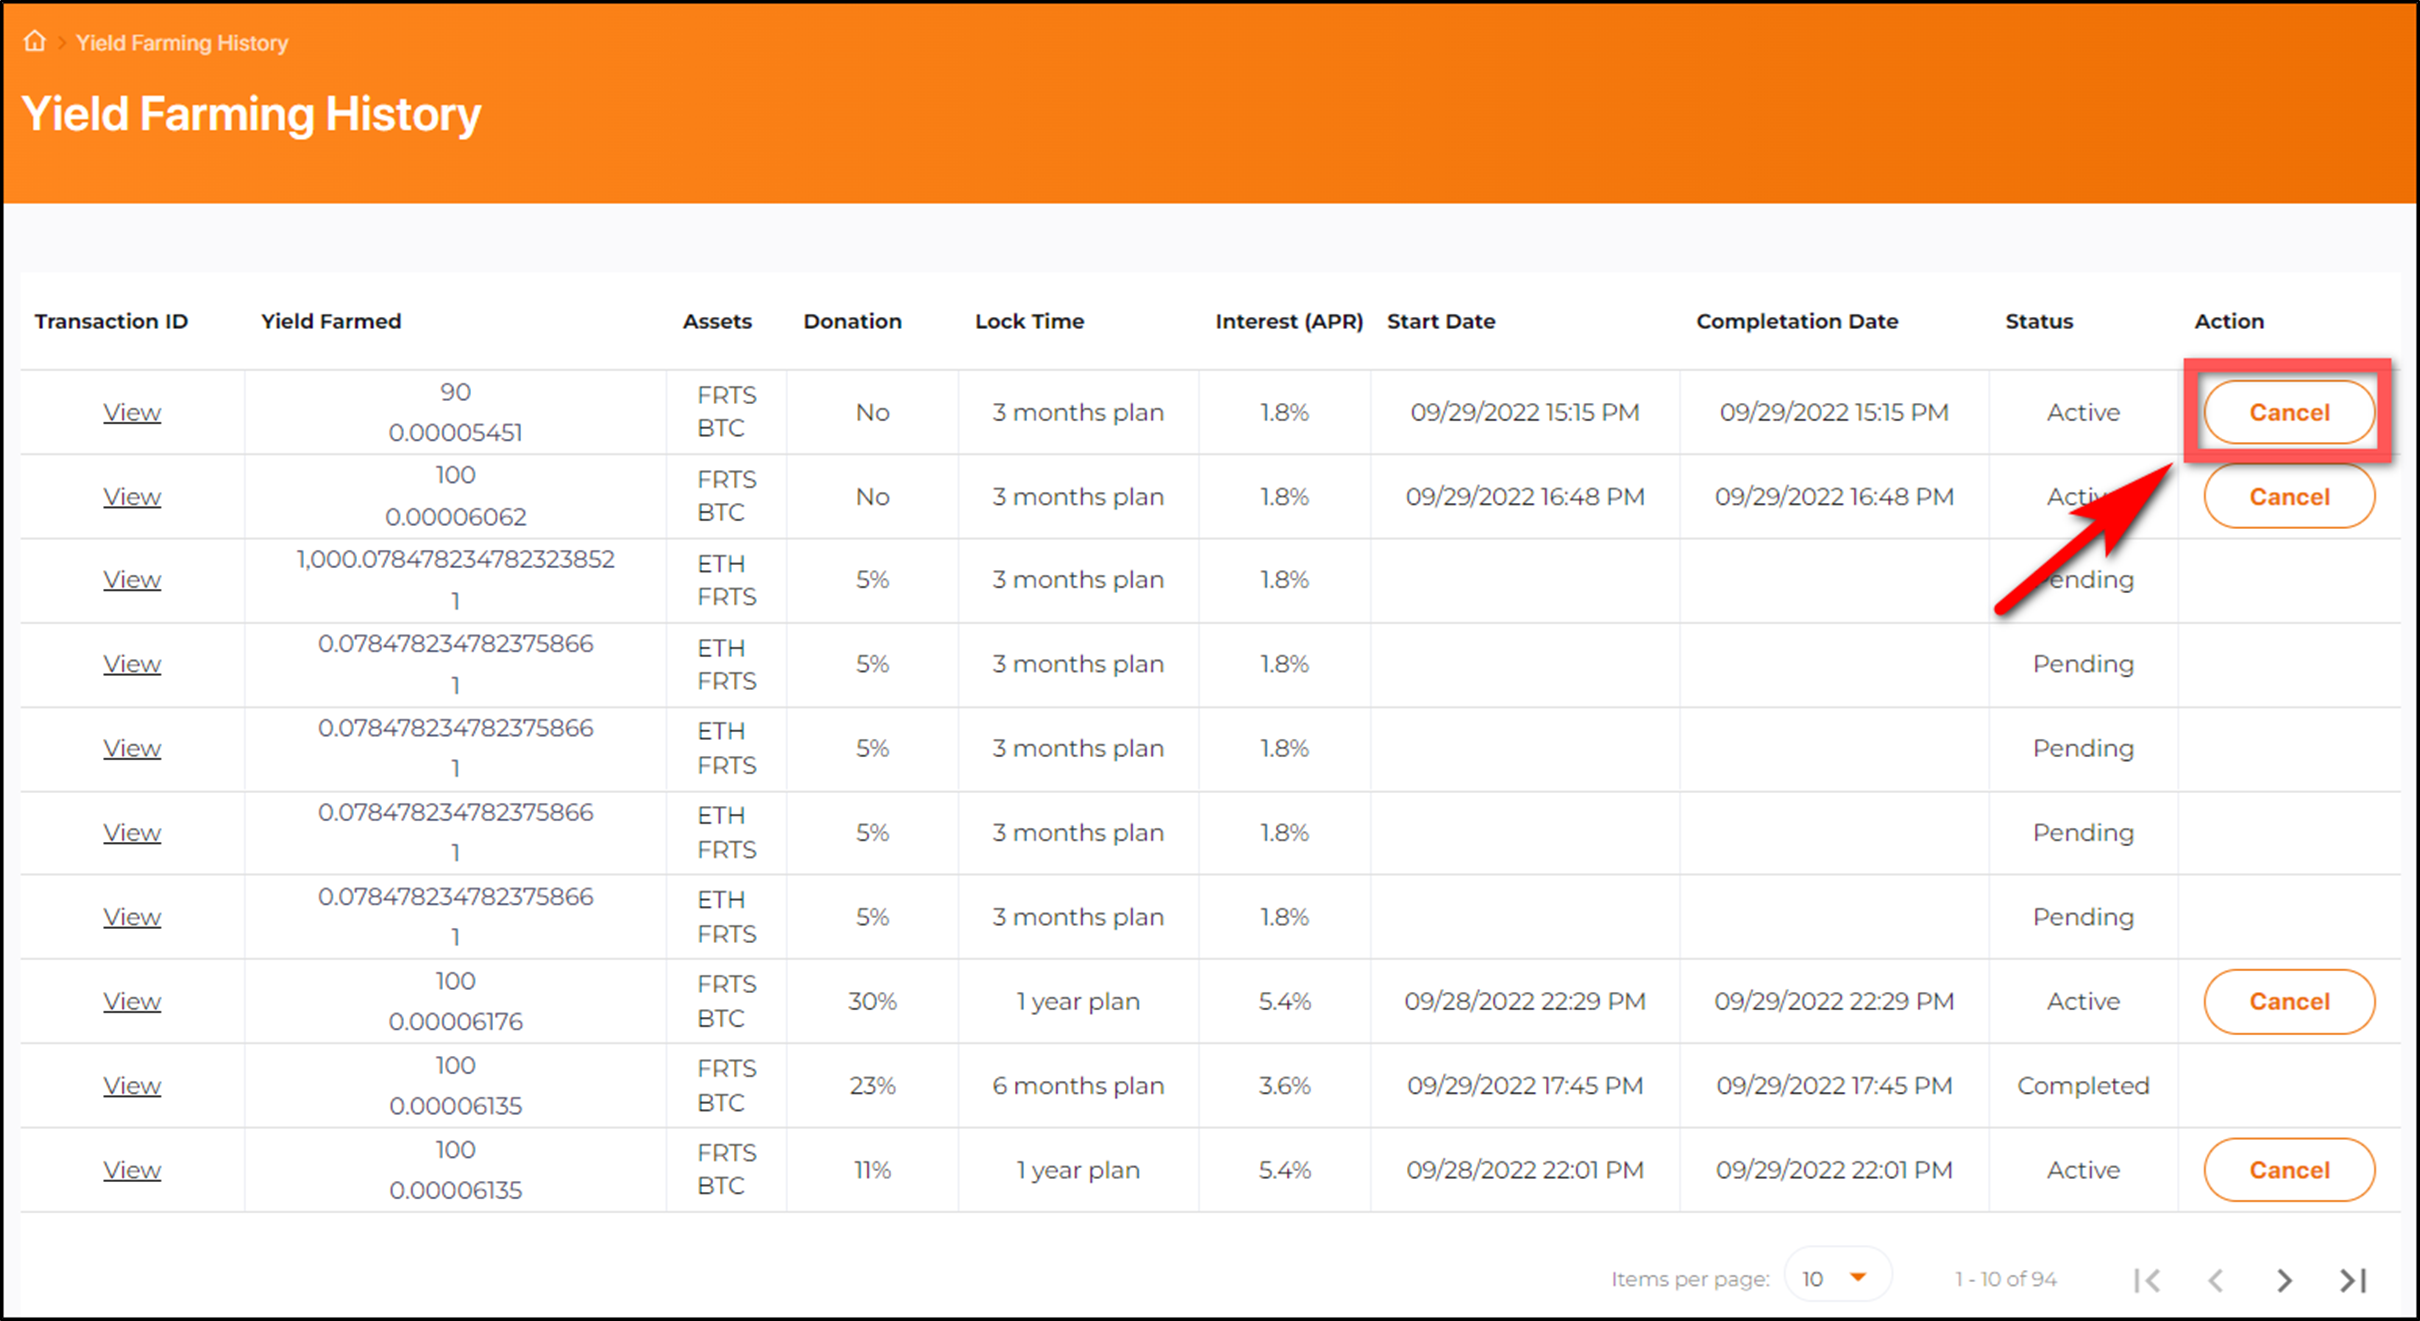
Task: View the last row's transaction ID
Action: click(132, 1170)
